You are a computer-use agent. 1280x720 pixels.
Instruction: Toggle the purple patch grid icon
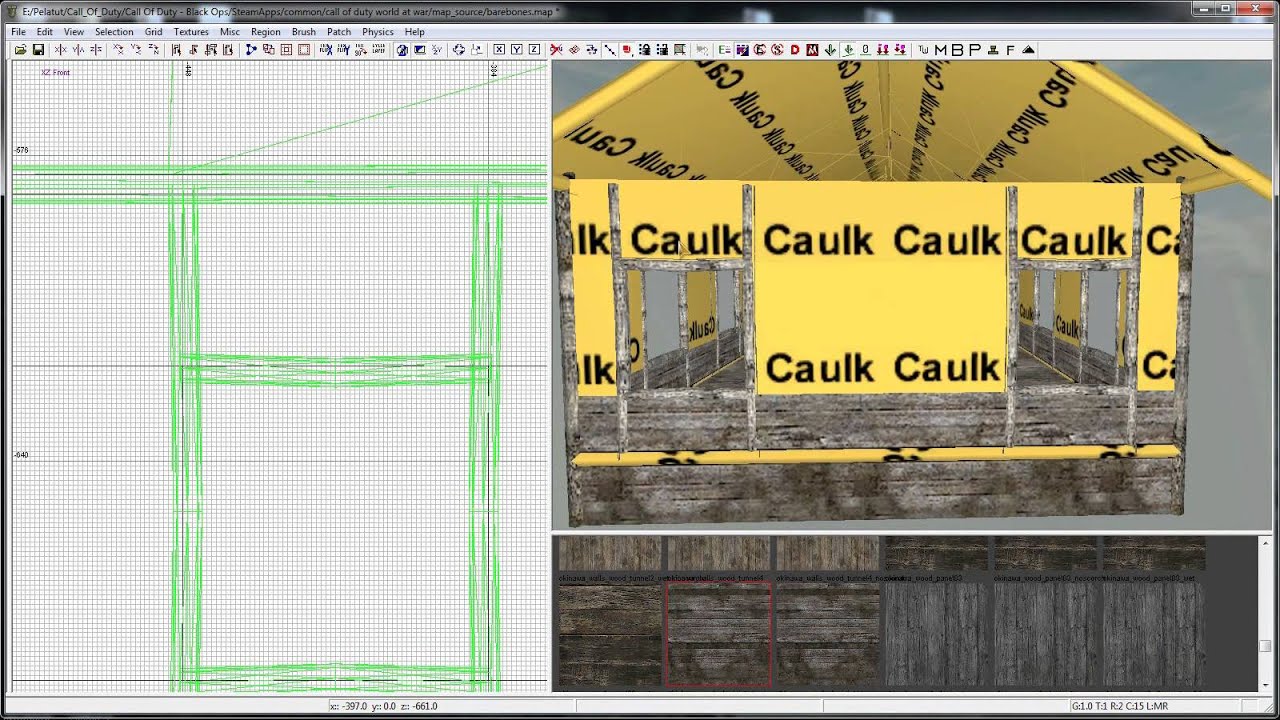point(742,49)
